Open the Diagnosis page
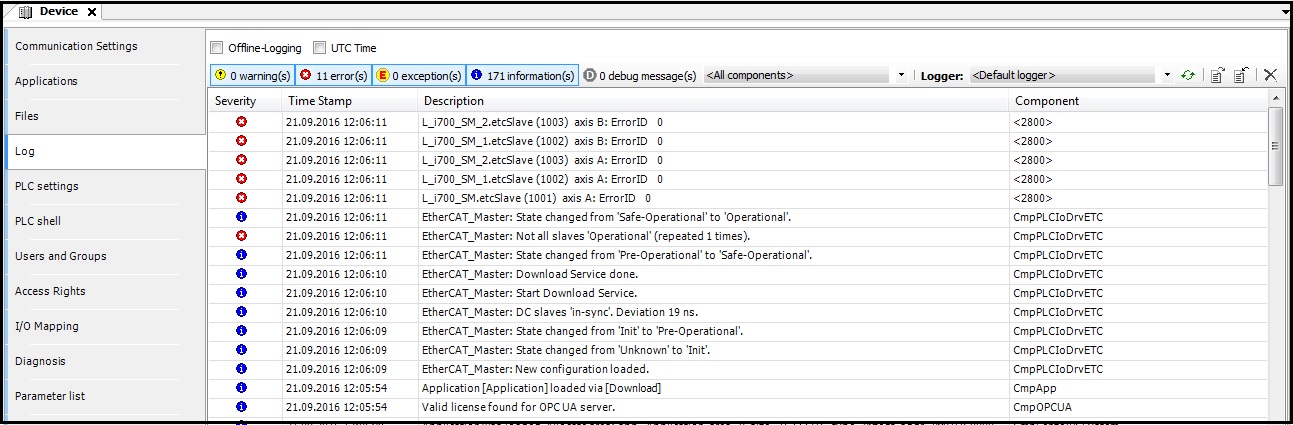1293x425 pixels. coord(105,361)
